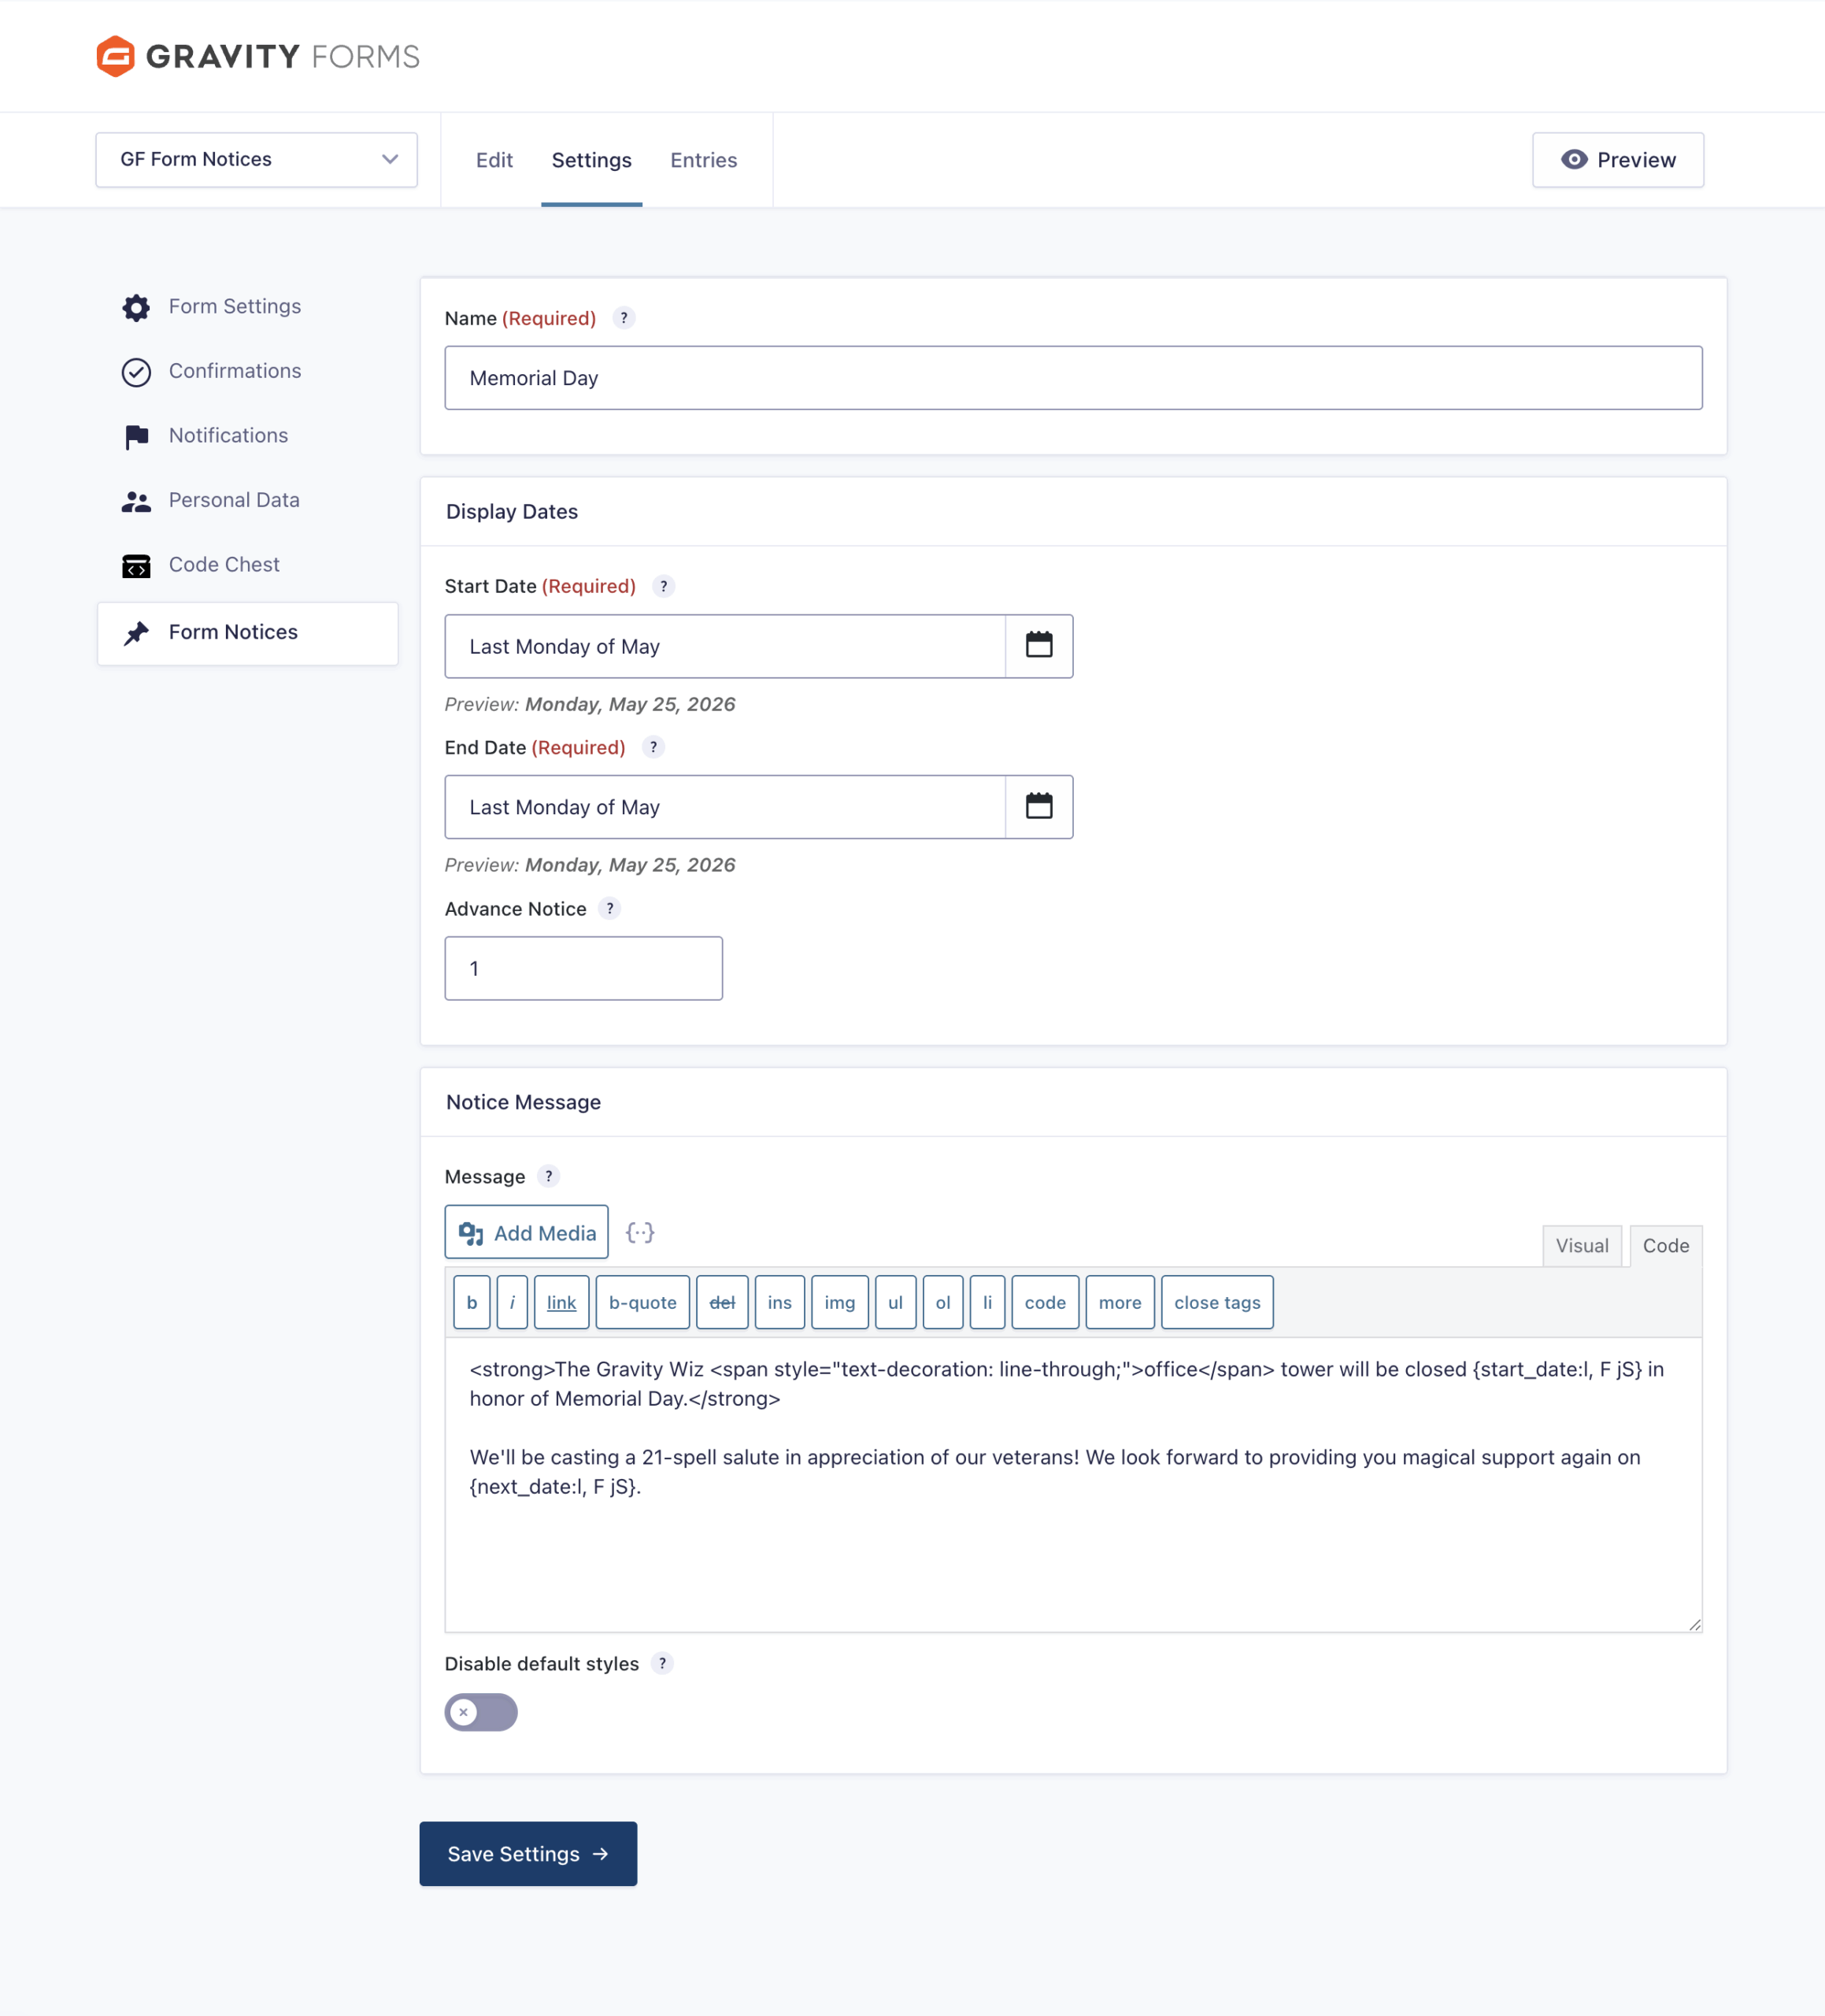The width and height of the screenshot is (1825, 2016).
Task: Click the Message help question icon
Action: pyautogui.click(x=548, y=1176)
